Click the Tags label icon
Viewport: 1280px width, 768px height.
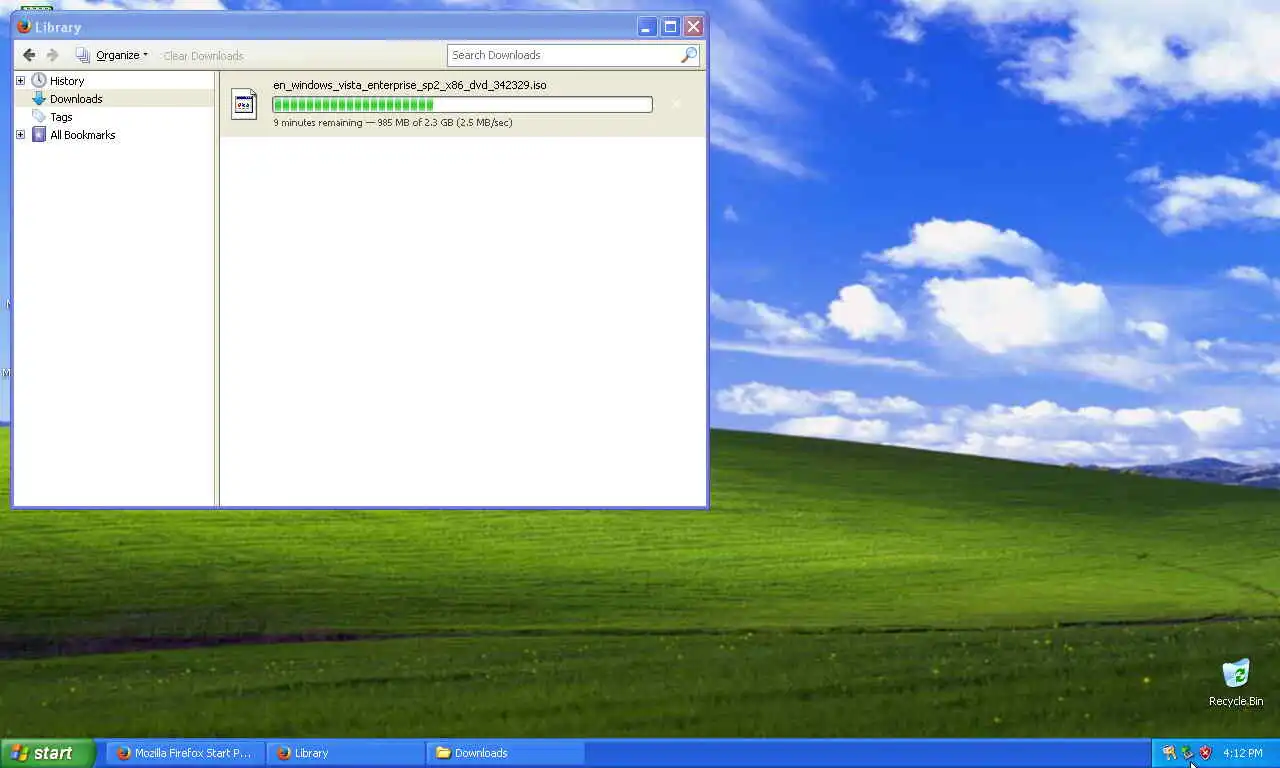tap(39, 116)
